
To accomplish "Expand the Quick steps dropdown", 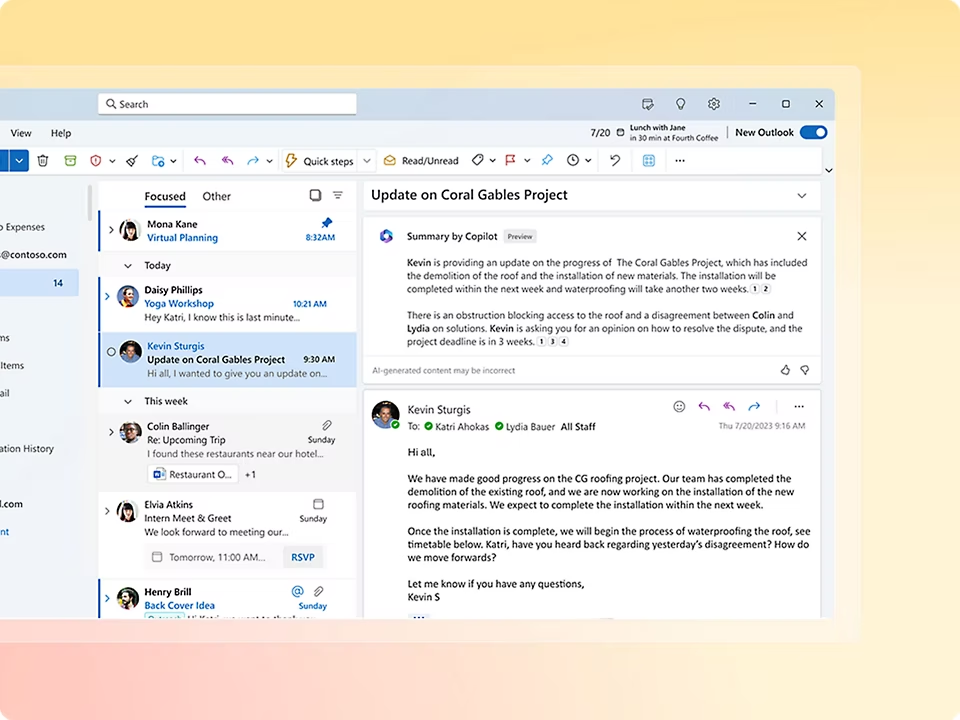I will click(367, 161).
